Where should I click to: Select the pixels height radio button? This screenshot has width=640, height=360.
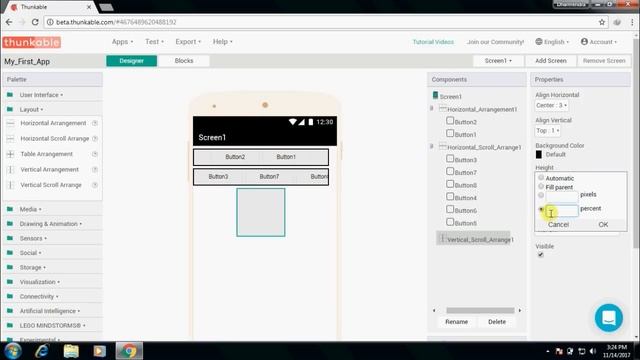point(541,196)
